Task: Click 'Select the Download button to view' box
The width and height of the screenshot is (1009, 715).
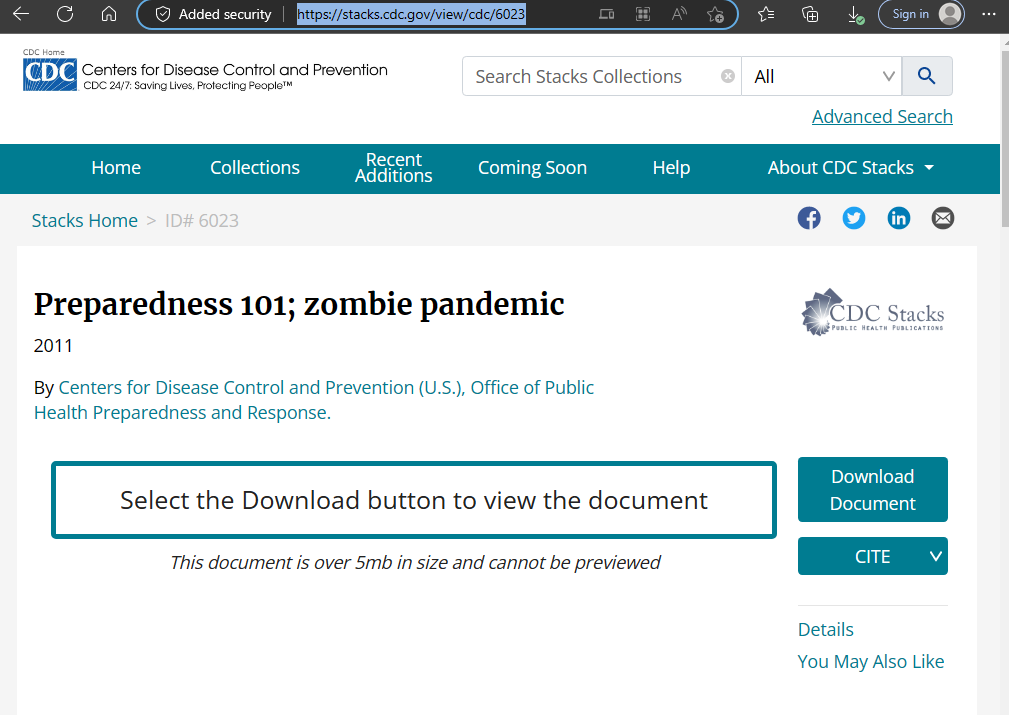Action: 414,500
